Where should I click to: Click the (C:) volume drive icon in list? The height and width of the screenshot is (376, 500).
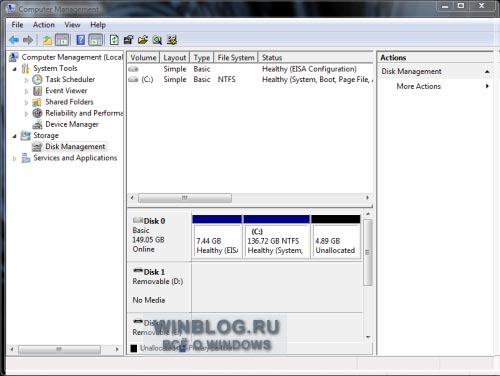[x=133, y=80]
